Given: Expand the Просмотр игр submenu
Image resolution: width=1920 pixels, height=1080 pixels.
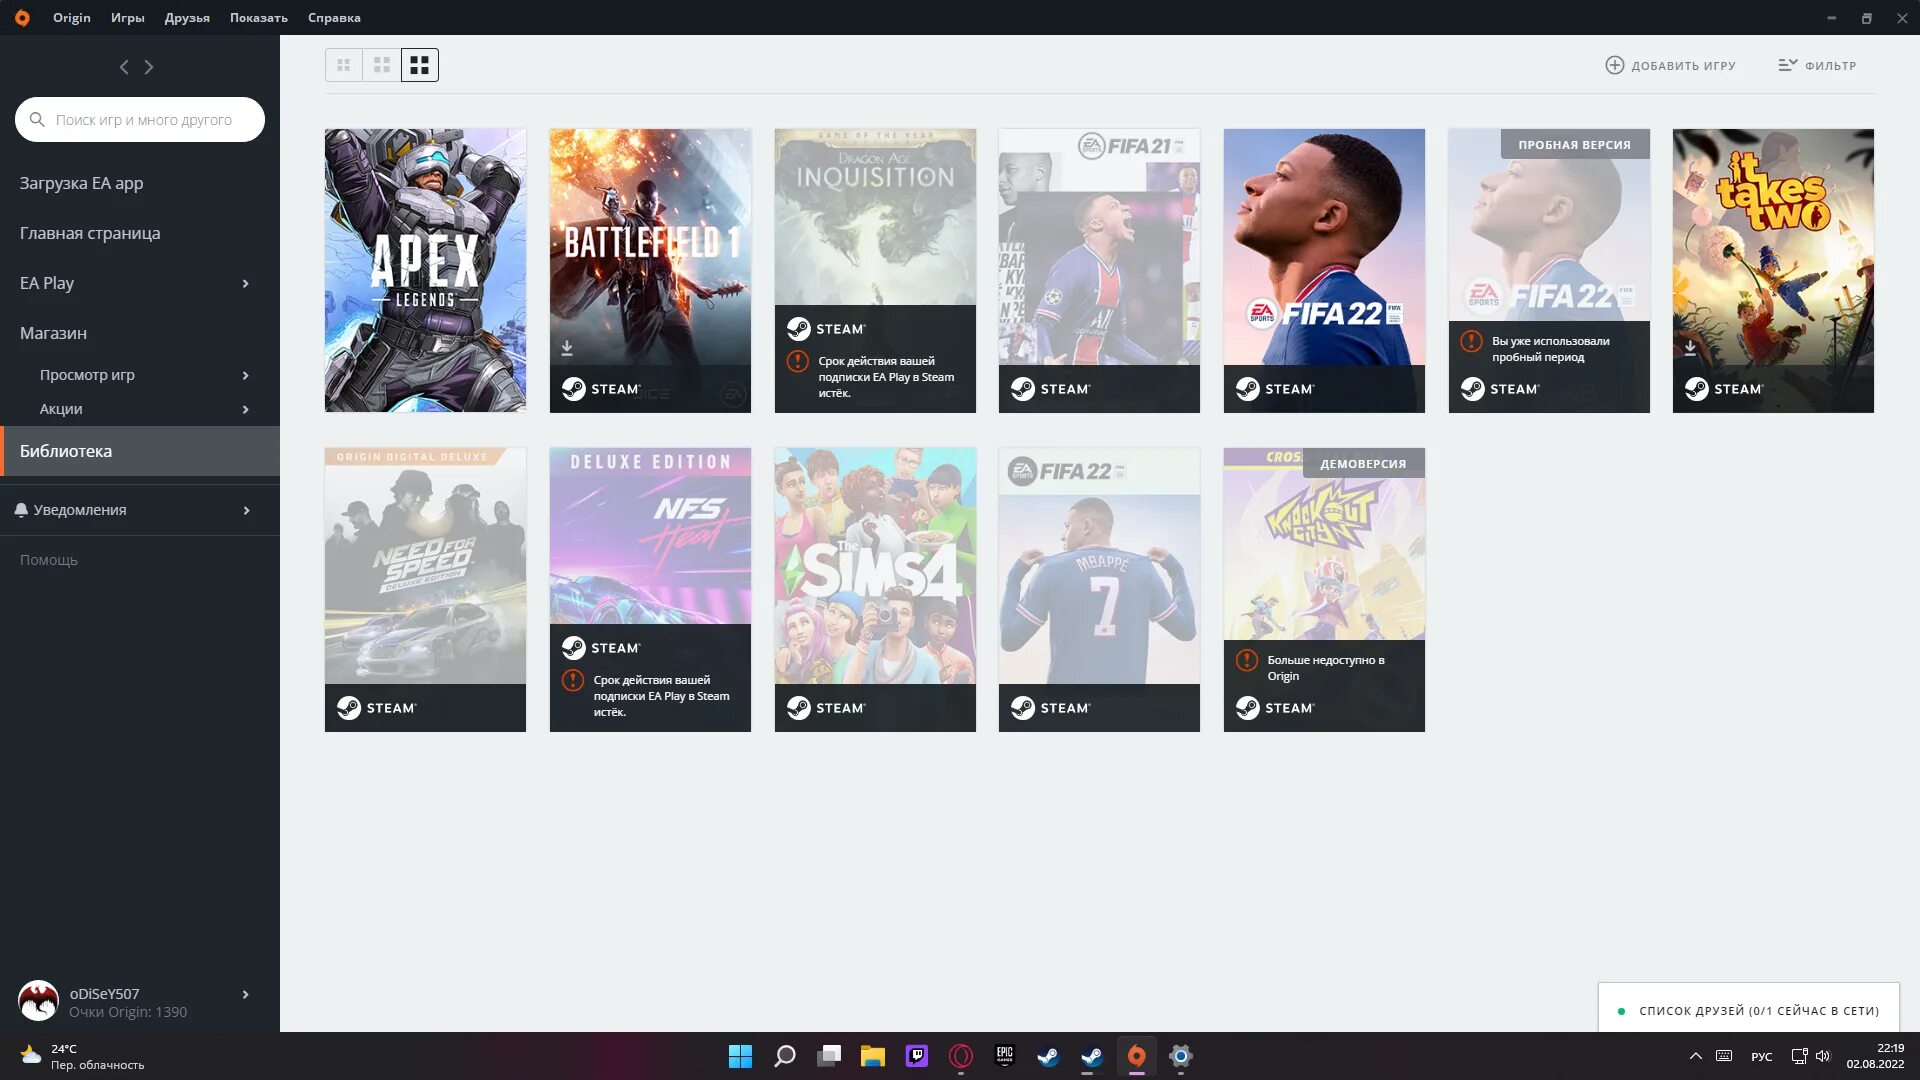Looking at the screenshot, I should click(x=246, y=376).
